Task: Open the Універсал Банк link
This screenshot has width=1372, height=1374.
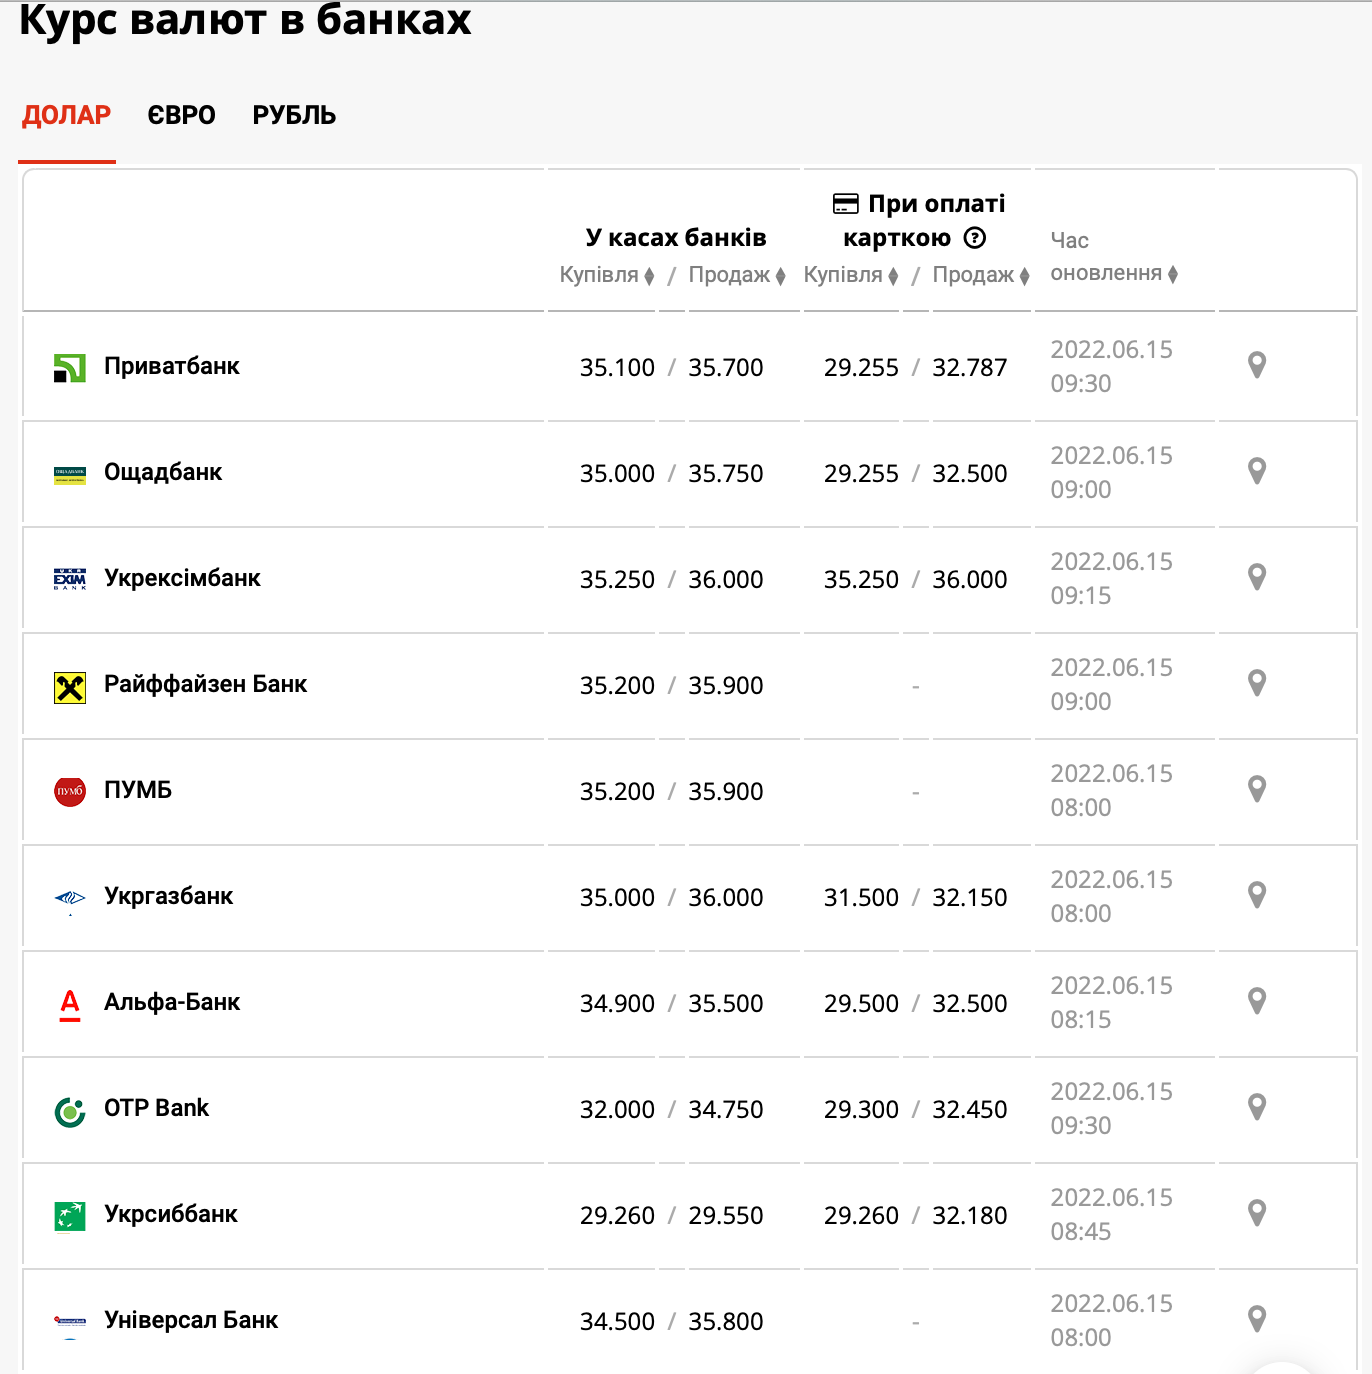Action: pos(190,1320)
